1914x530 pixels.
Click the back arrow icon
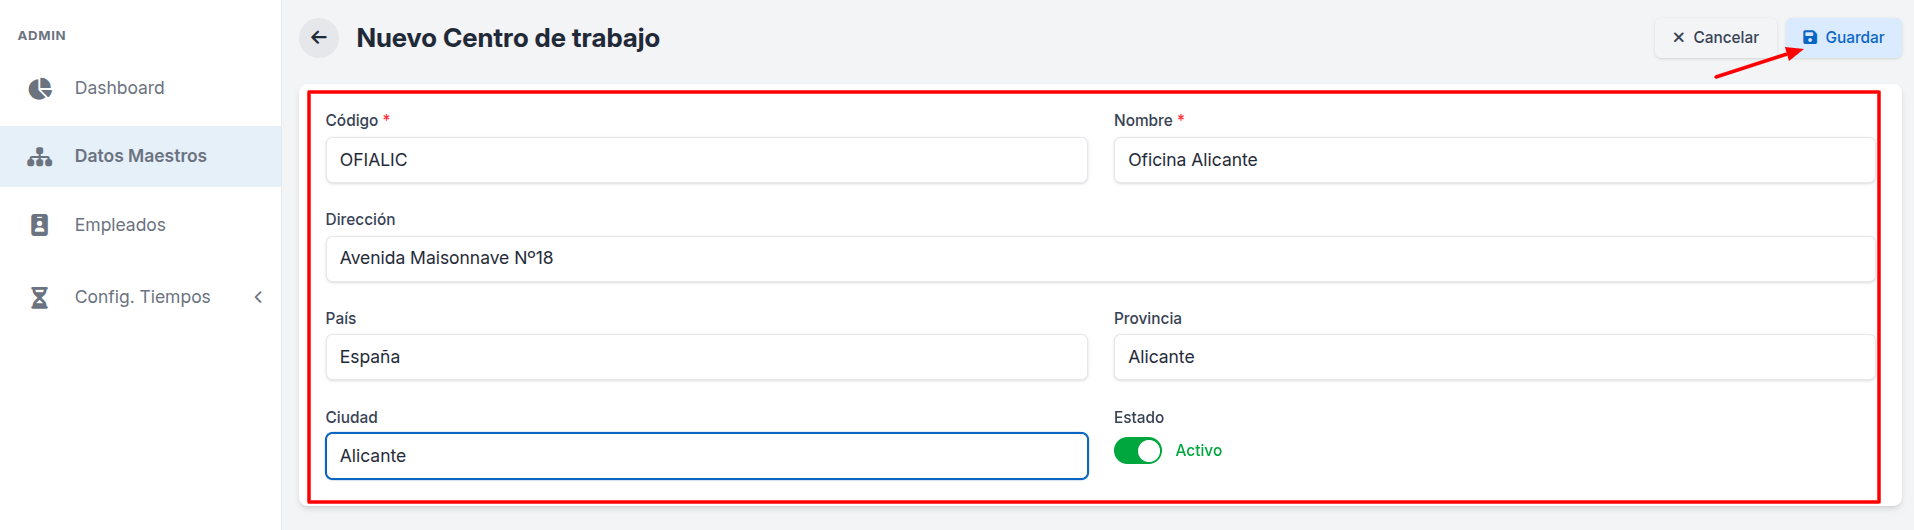pyautogui.click(x=319, y=38)
